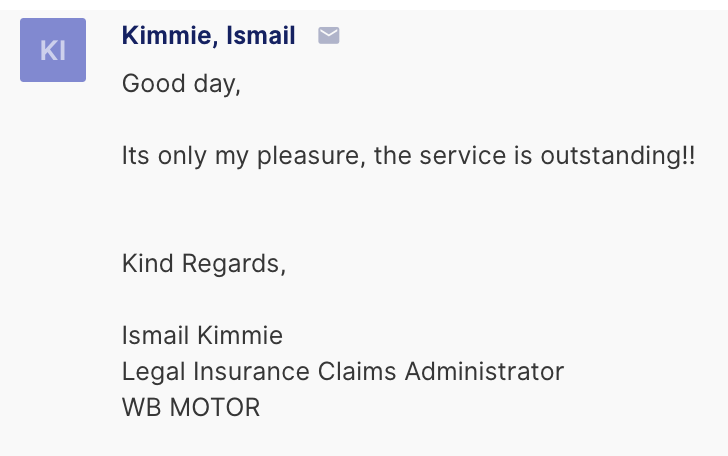Click 'Kimmie' in the signature name line
Screen dimensions: 728x456
click(x=240, y=335)
